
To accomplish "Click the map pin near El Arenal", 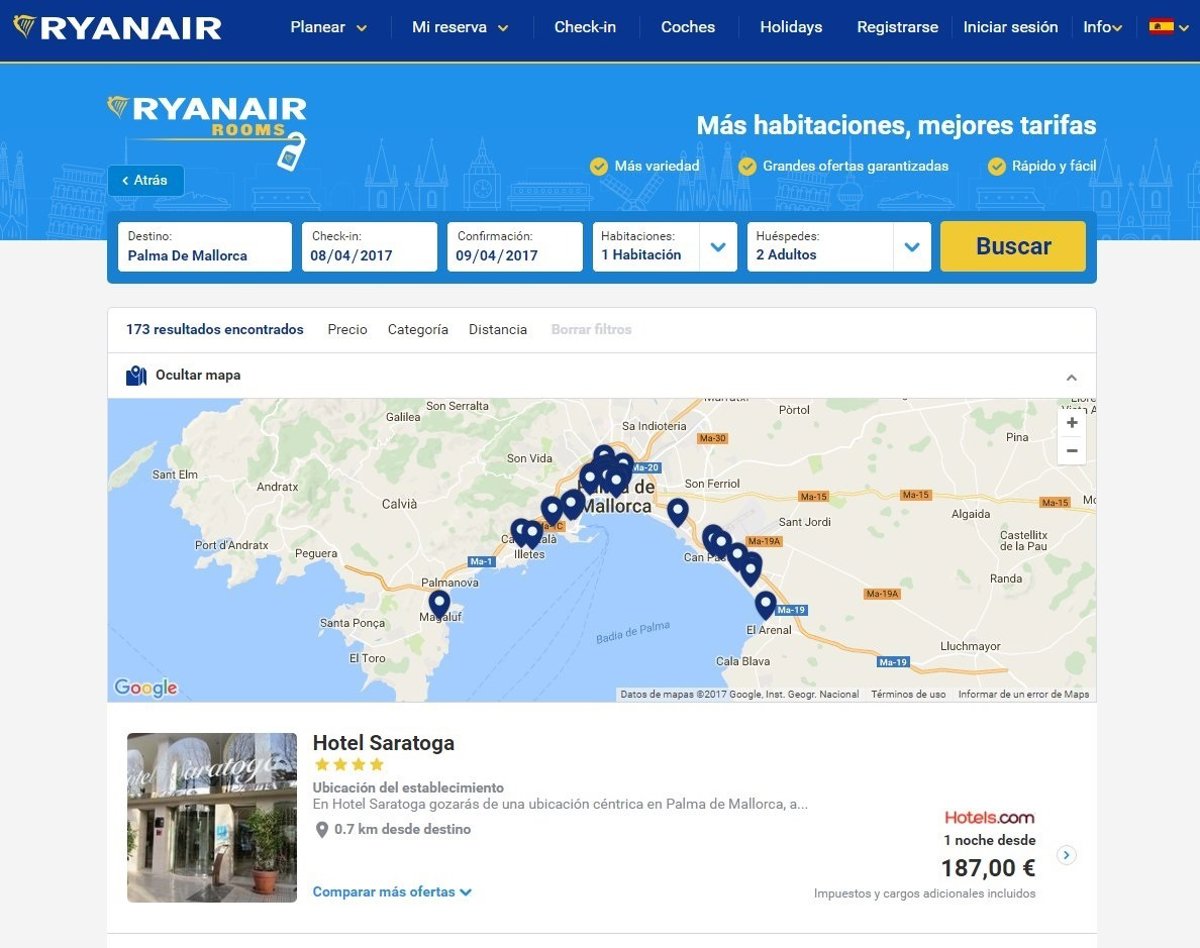I will pyautogui.click(x=765, y=604).
